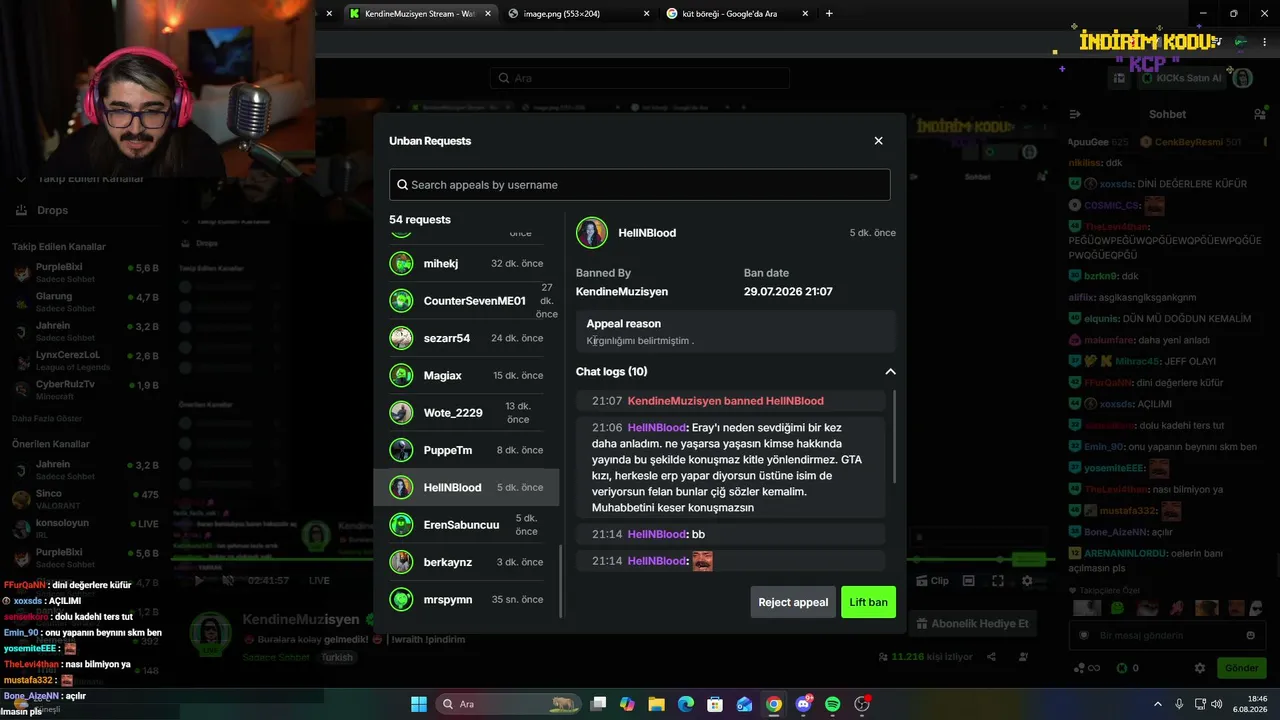Viewport: 1280px width, 720px height.
Task: Open Windows Start menu
Action: [x=419, y=704]
